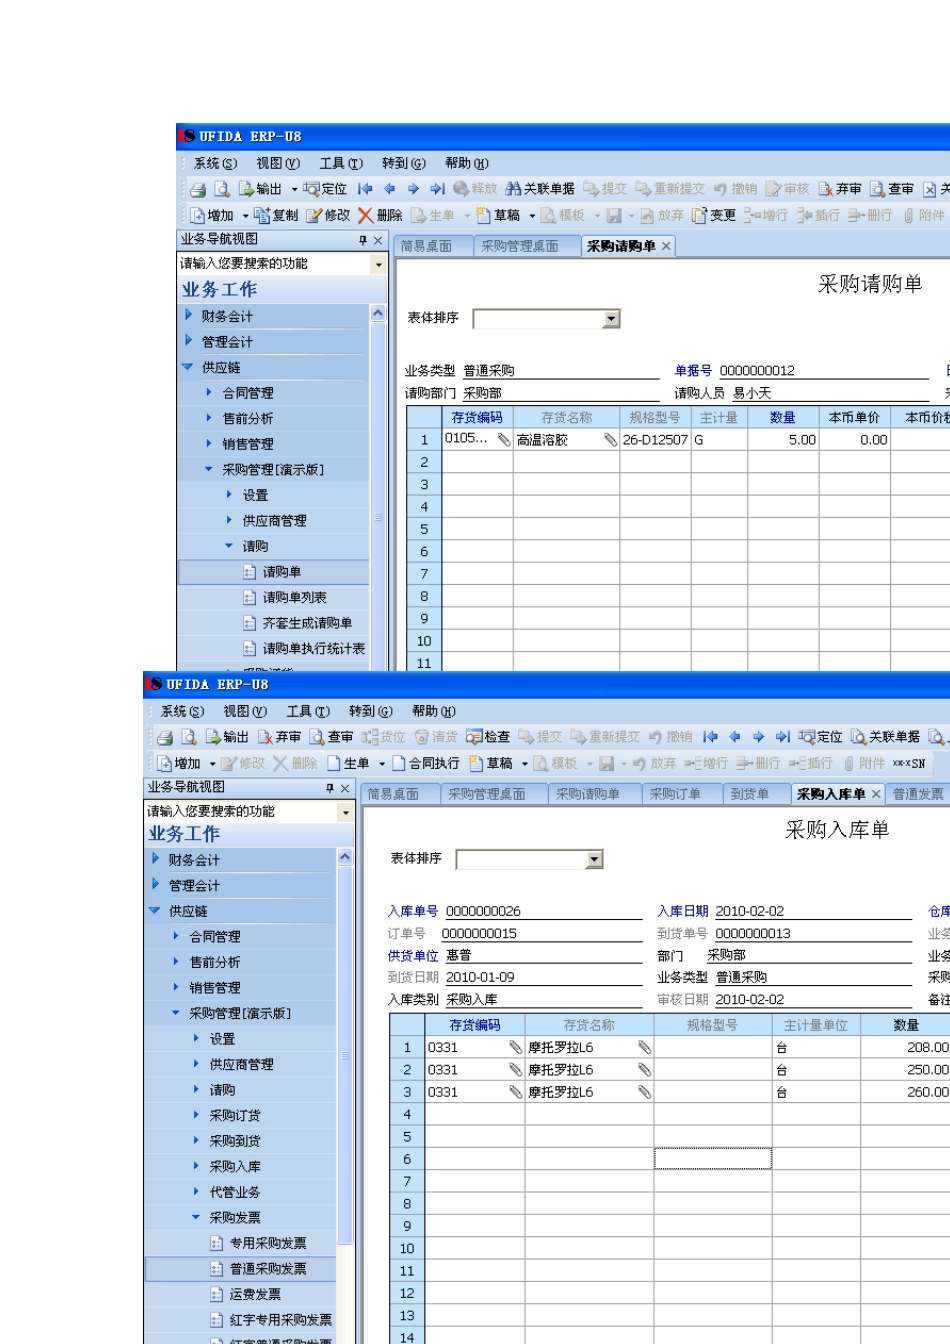This screenshot has width=950, height=1344.
Task: Click print preview icon in upper window
Action: (221, 189)
